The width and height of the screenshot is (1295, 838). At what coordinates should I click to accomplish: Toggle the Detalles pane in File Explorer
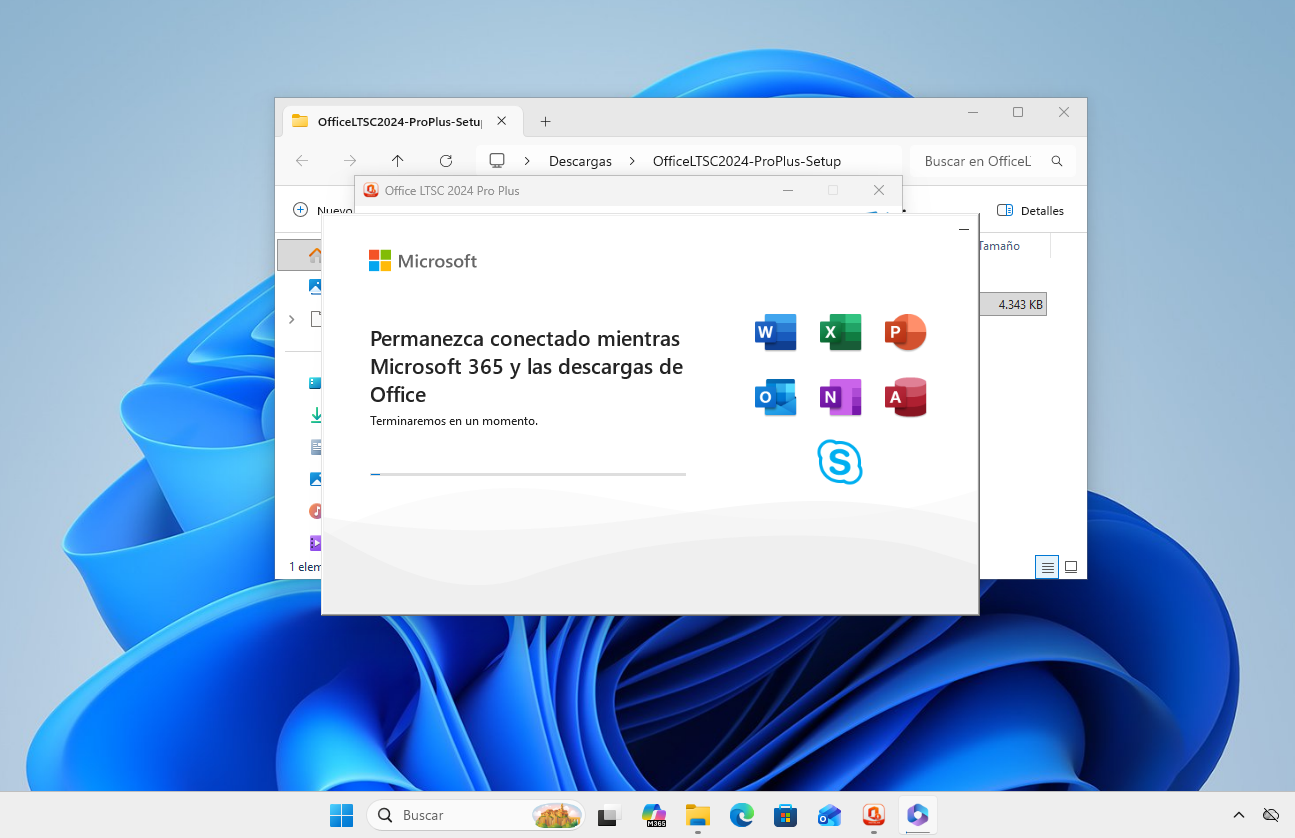(1031, 210)
